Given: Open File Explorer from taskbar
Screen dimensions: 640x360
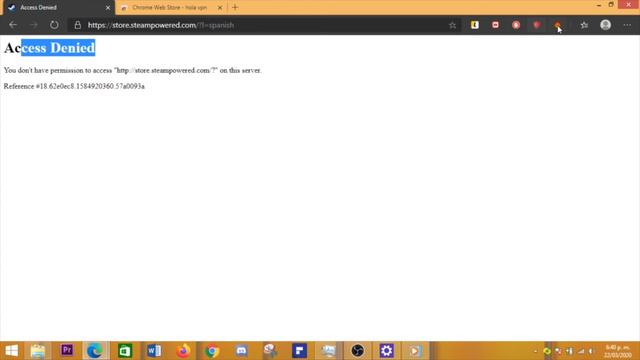Looking at the screenshot, I should pyautogui.click(x=38, y=351).
